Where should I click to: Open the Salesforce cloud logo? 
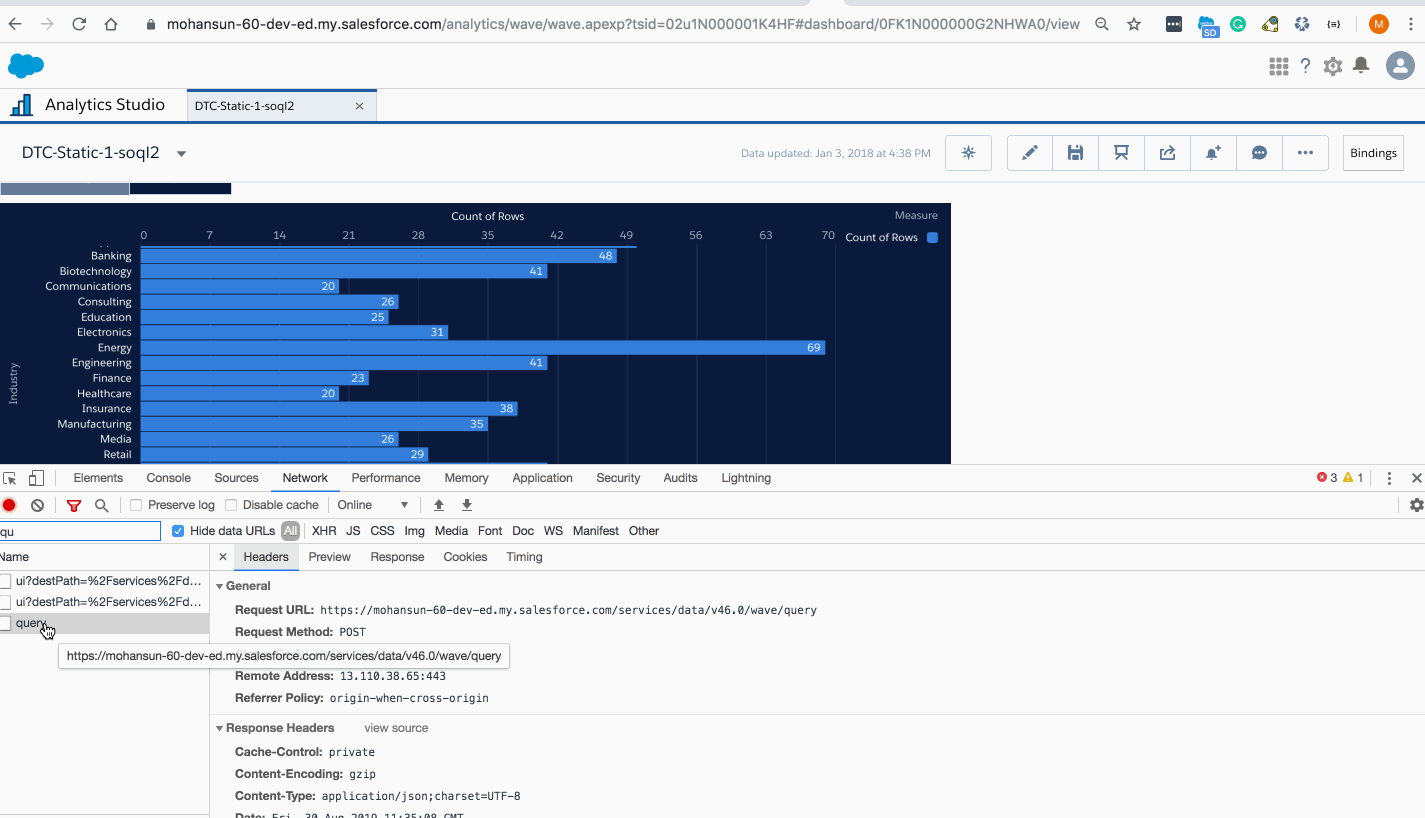[x=26, y=66]
